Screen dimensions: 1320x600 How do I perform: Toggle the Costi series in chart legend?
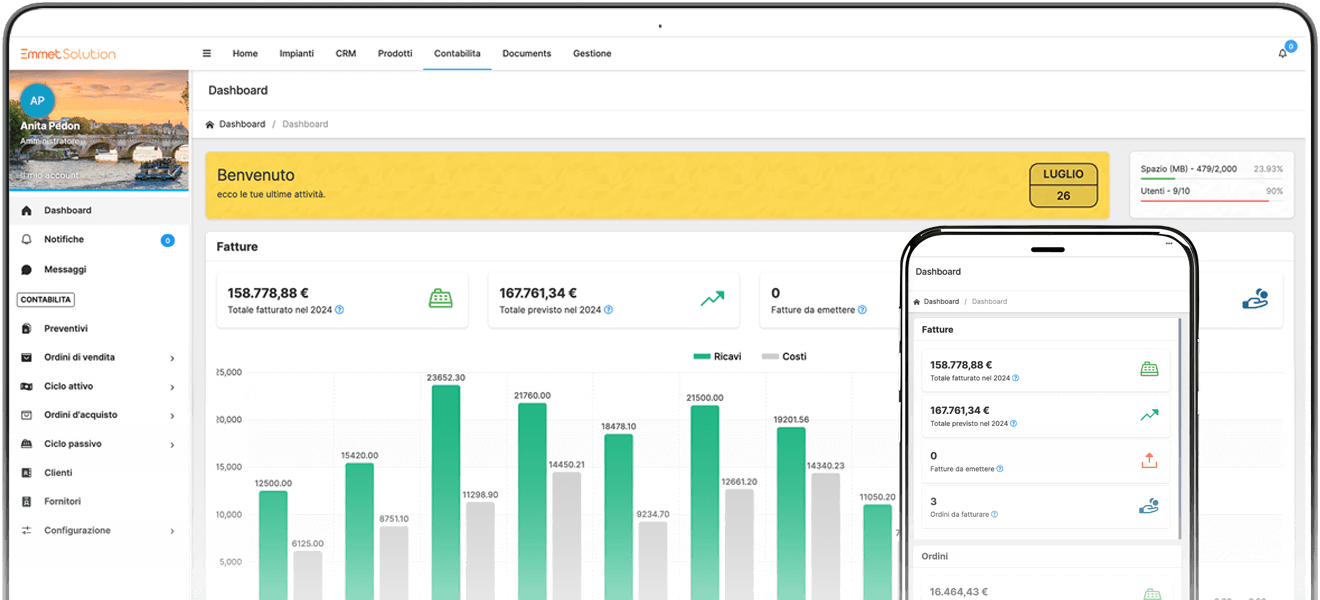[x=784, y=357]
